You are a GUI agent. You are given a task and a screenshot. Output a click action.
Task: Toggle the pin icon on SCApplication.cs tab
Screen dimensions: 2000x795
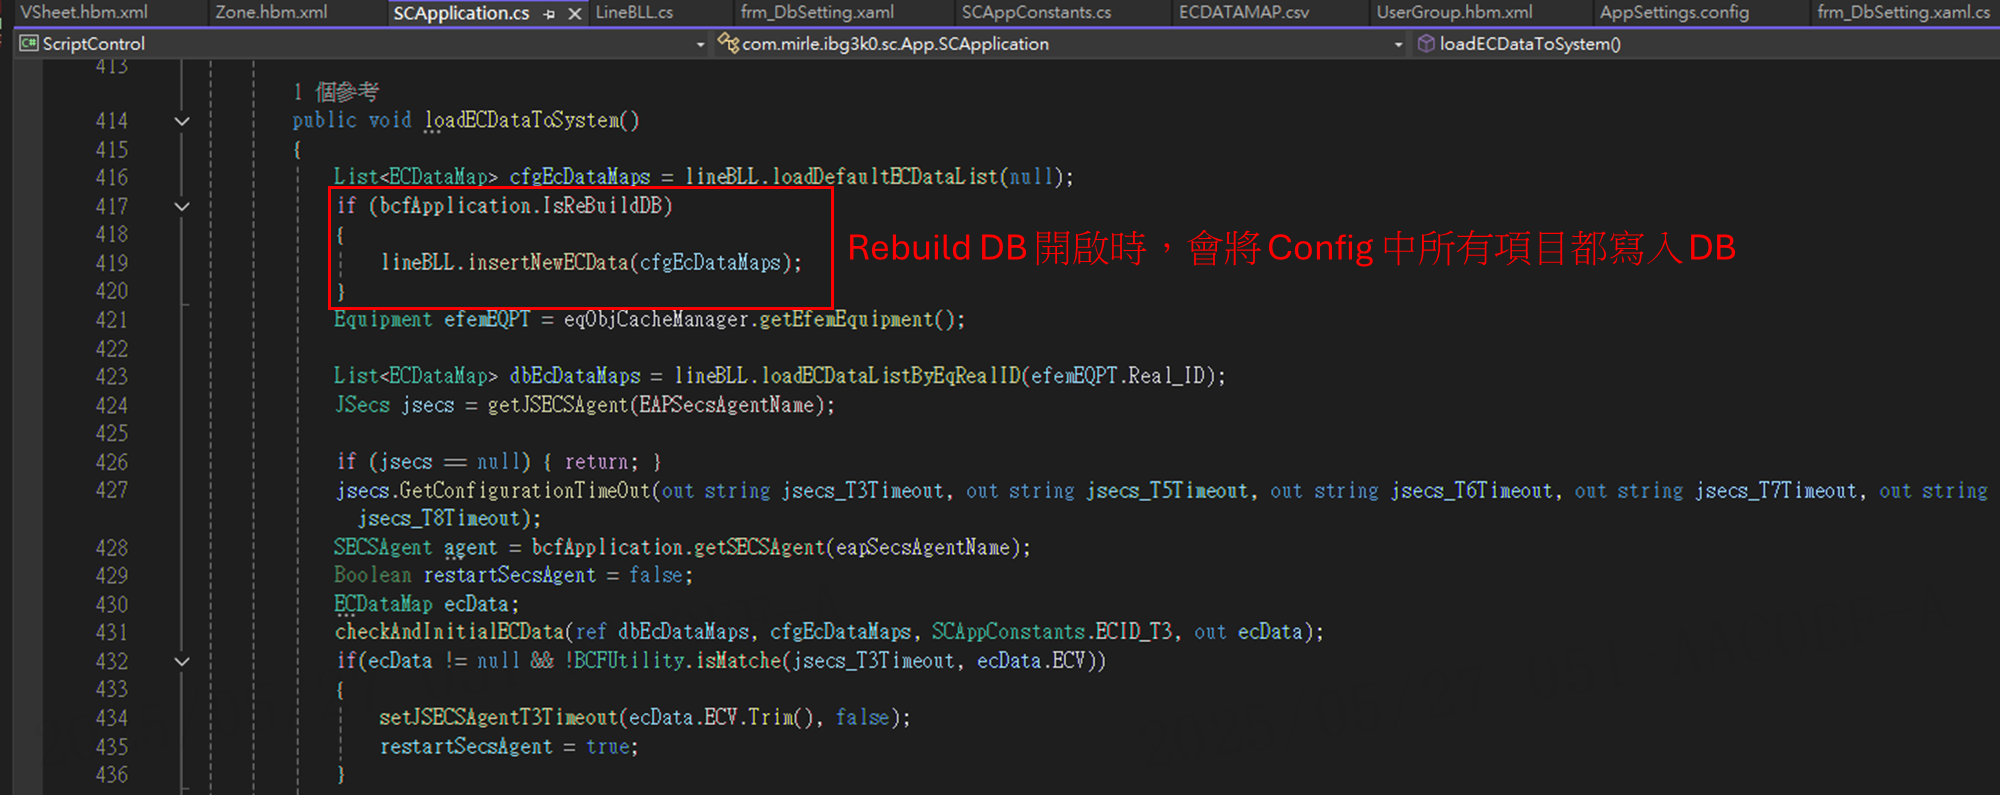[x=549, y=14]
